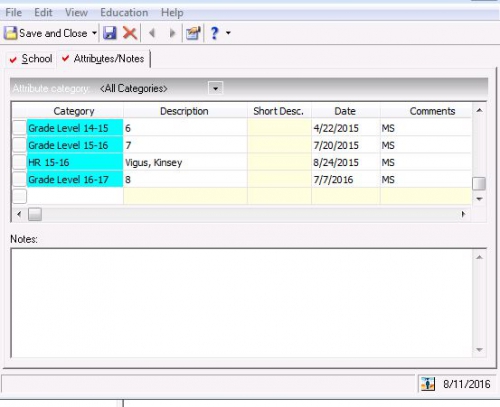
Task: Click the attributes grid scroll down arrow
Action: coord(479,199)
